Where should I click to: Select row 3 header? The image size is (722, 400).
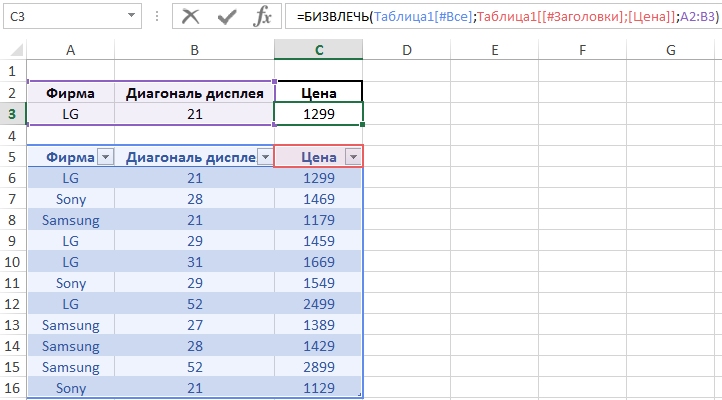click(12, 114)
